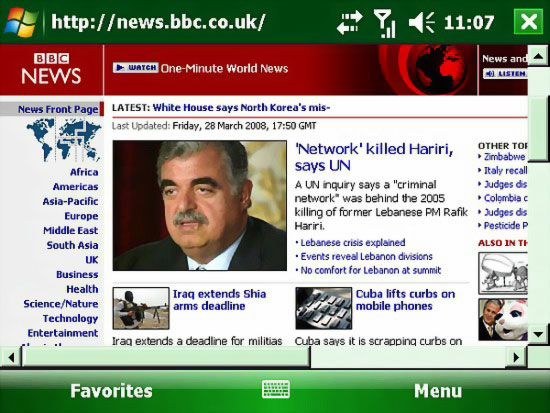Open the Pesticide story link
The height and width of the screenshot is (413, 550).
pos(505,226)
